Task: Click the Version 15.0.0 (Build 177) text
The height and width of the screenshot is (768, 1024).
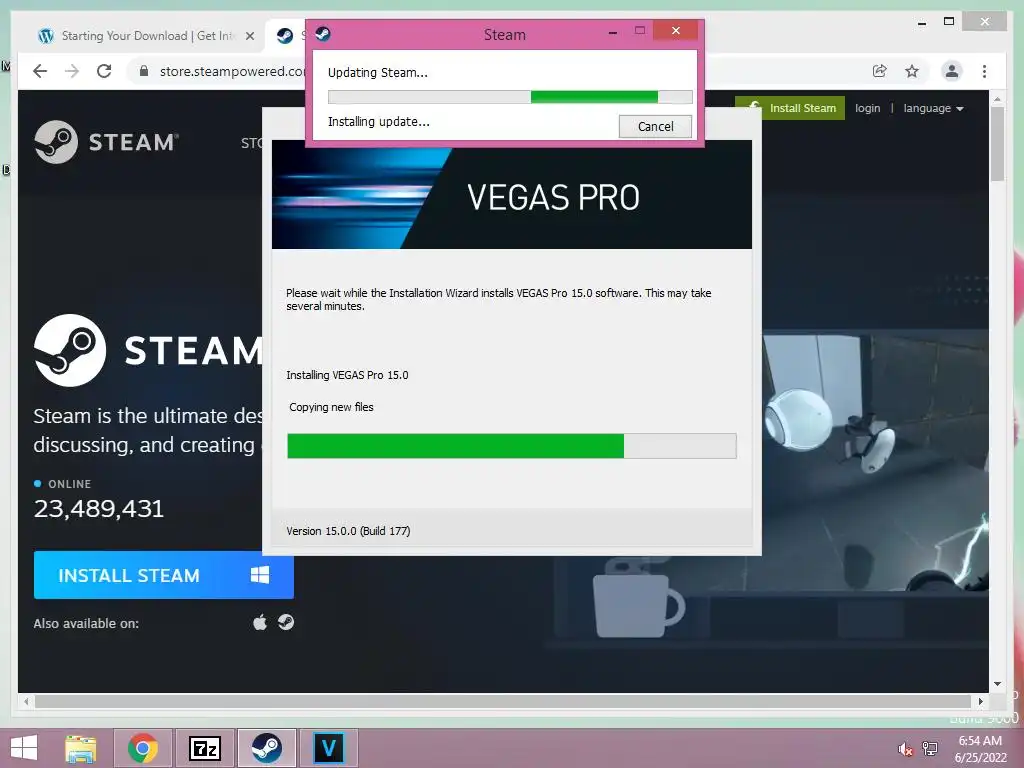Action: pos(348,531)
